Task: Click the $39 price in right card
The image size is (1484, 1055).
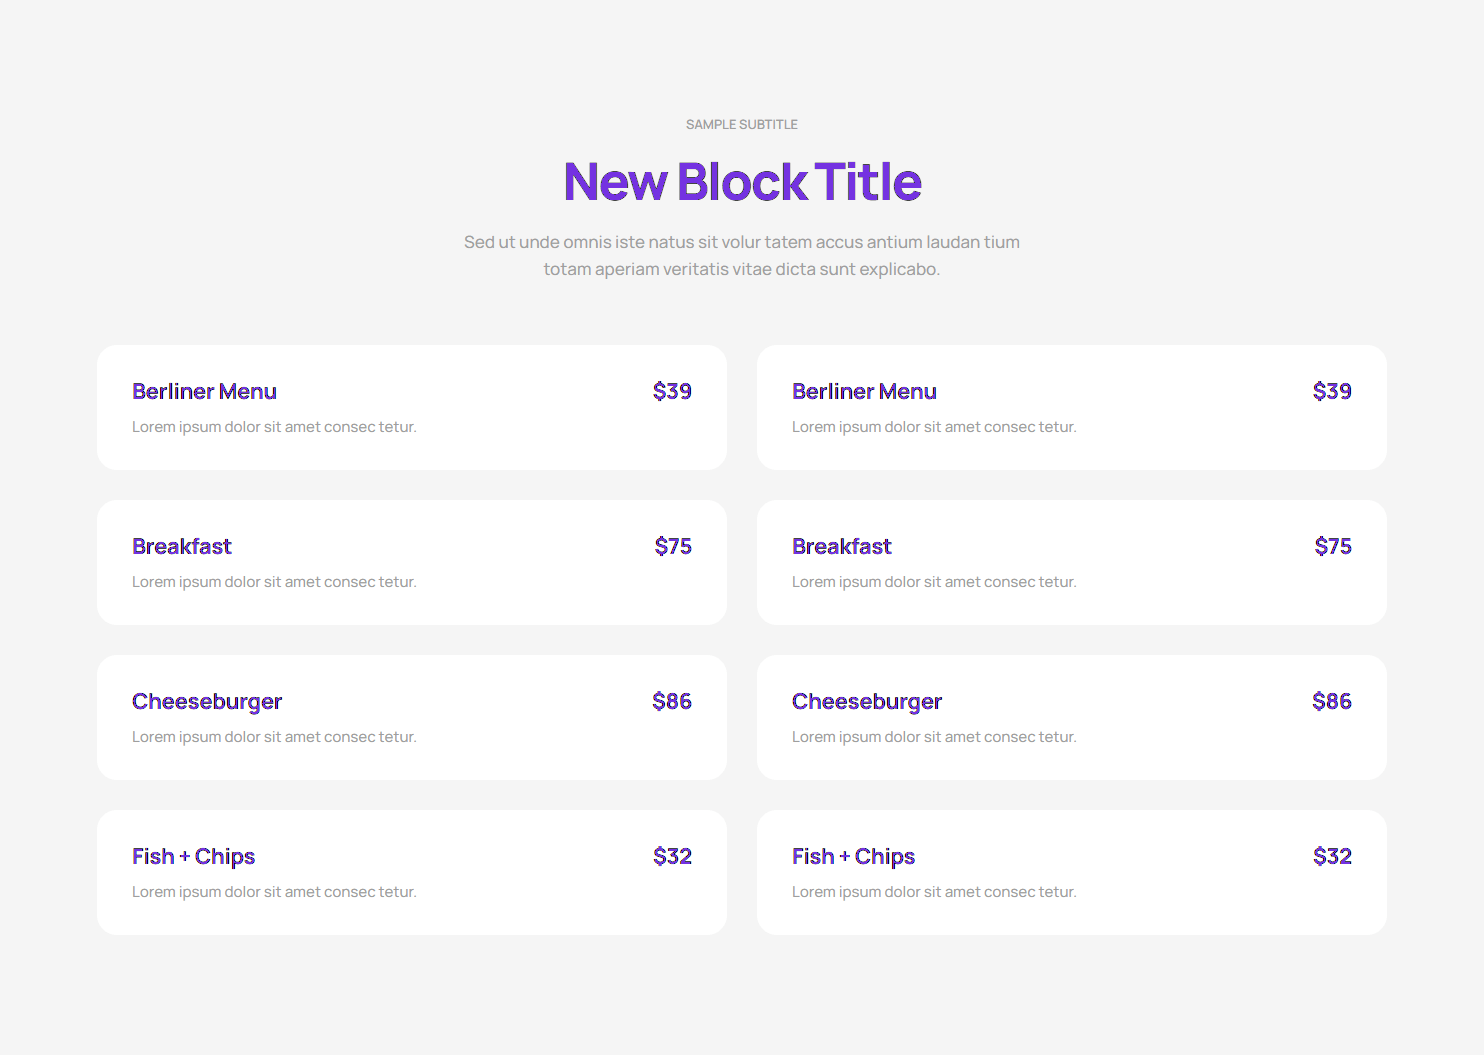Action: coord(1332,392)
